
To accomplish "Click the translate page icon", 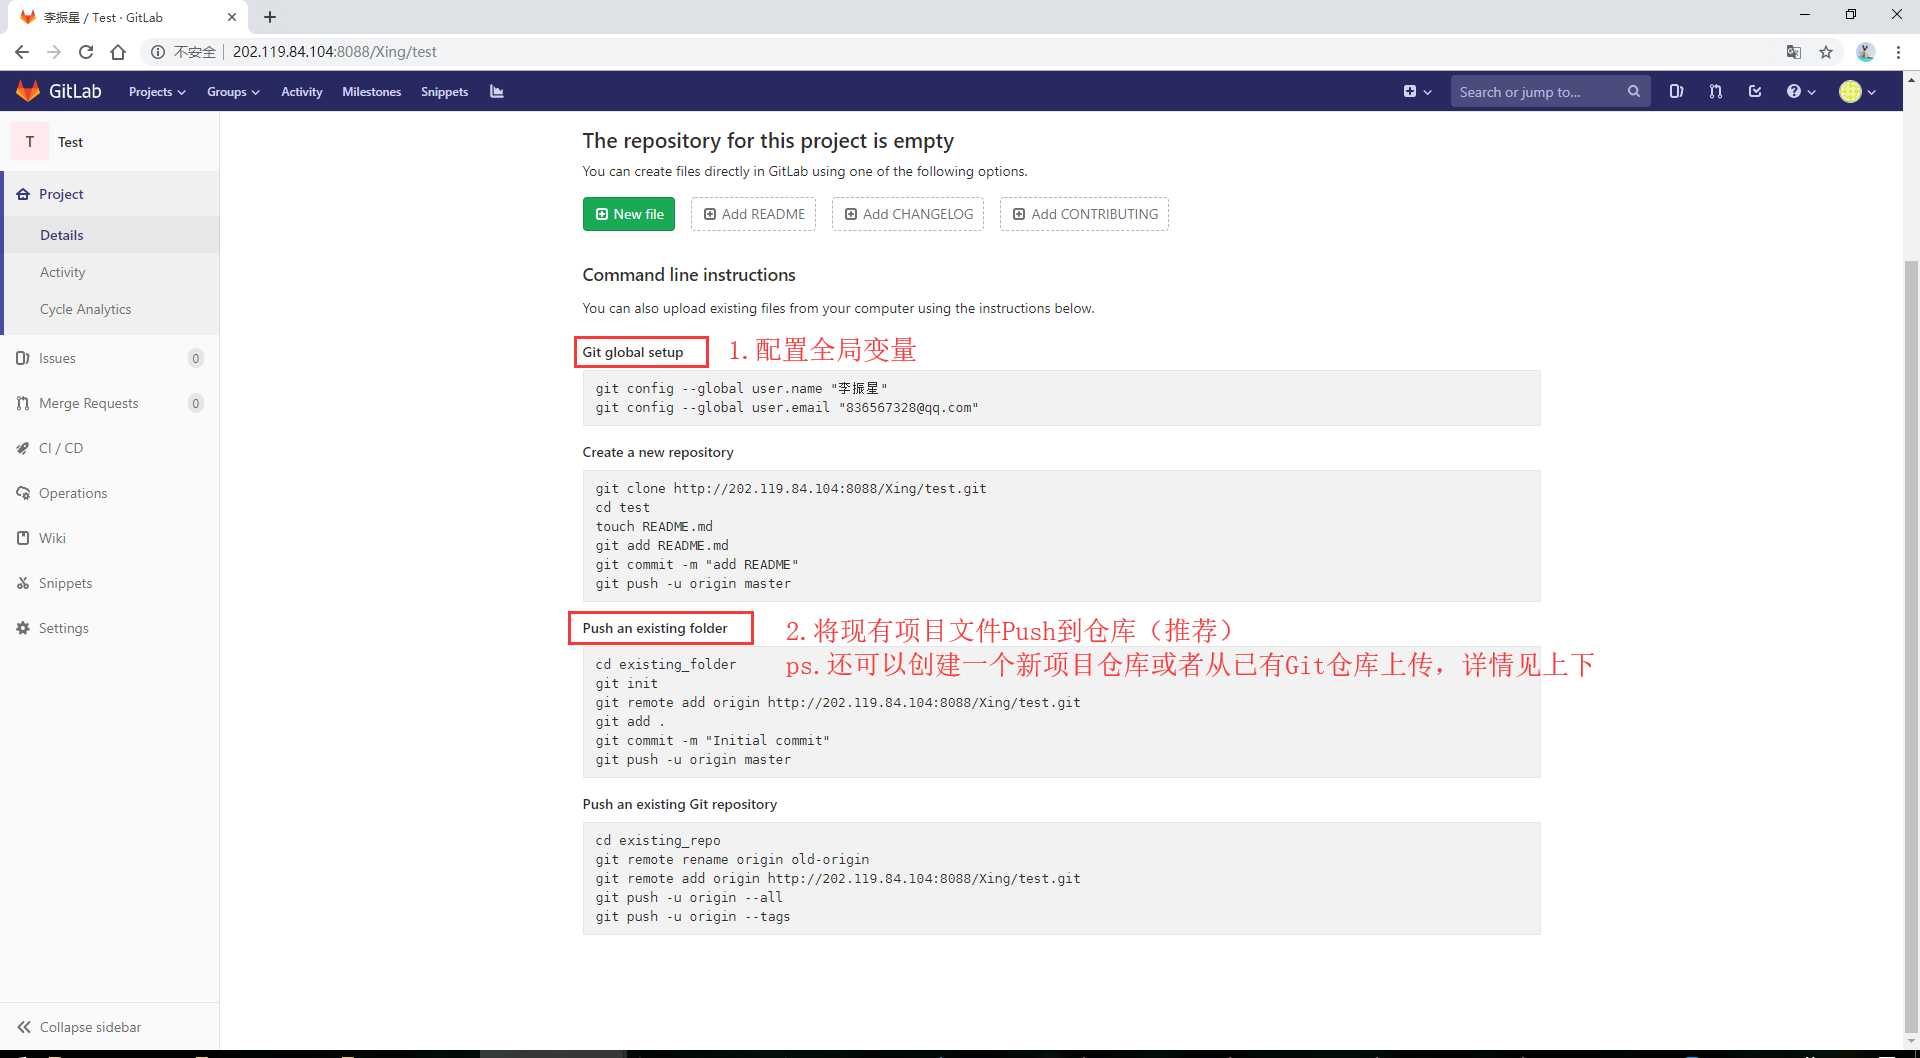I will (x=1794, y=52).
